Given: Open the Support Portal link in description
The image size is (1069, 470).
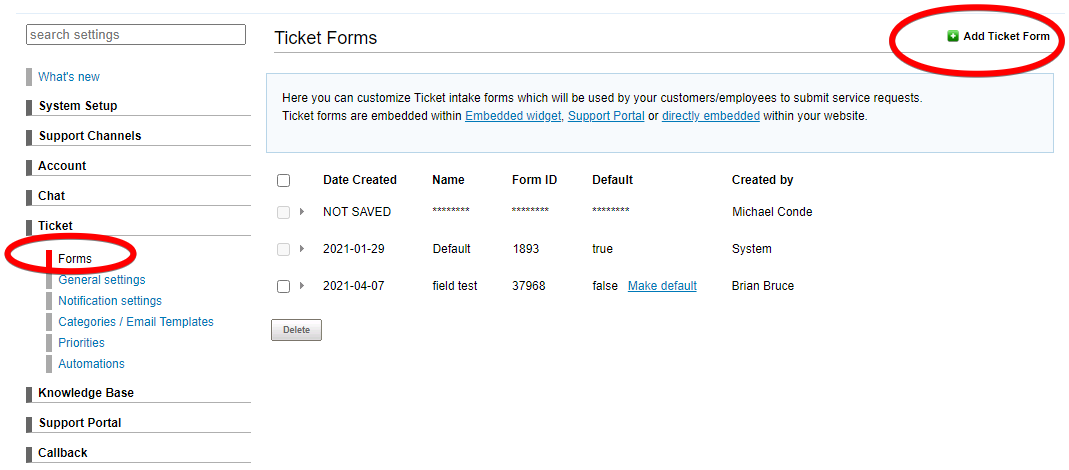Looking at the screenshot, I should click(606, 116).
